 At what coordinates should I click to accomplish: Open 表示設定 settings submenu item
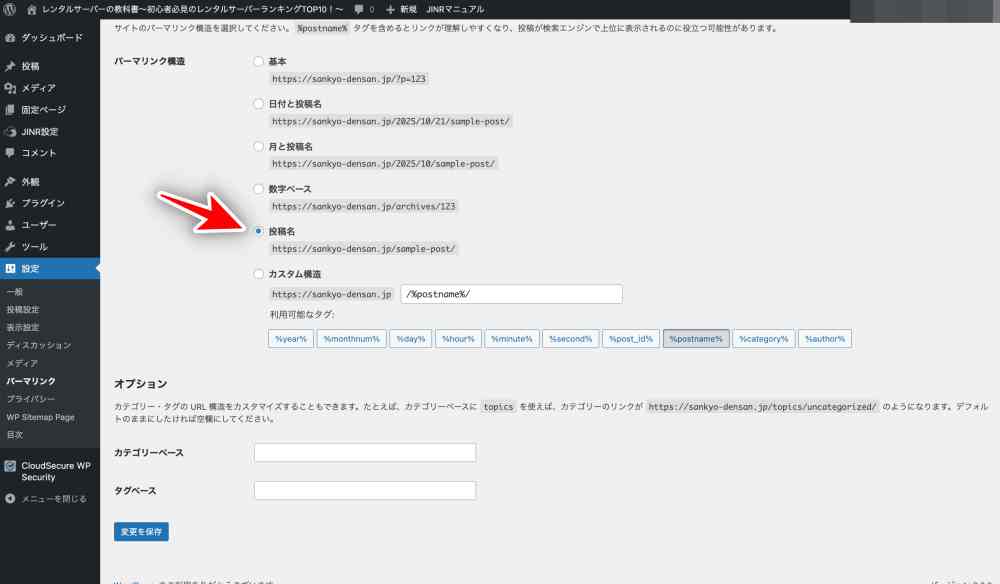point(23,327)
